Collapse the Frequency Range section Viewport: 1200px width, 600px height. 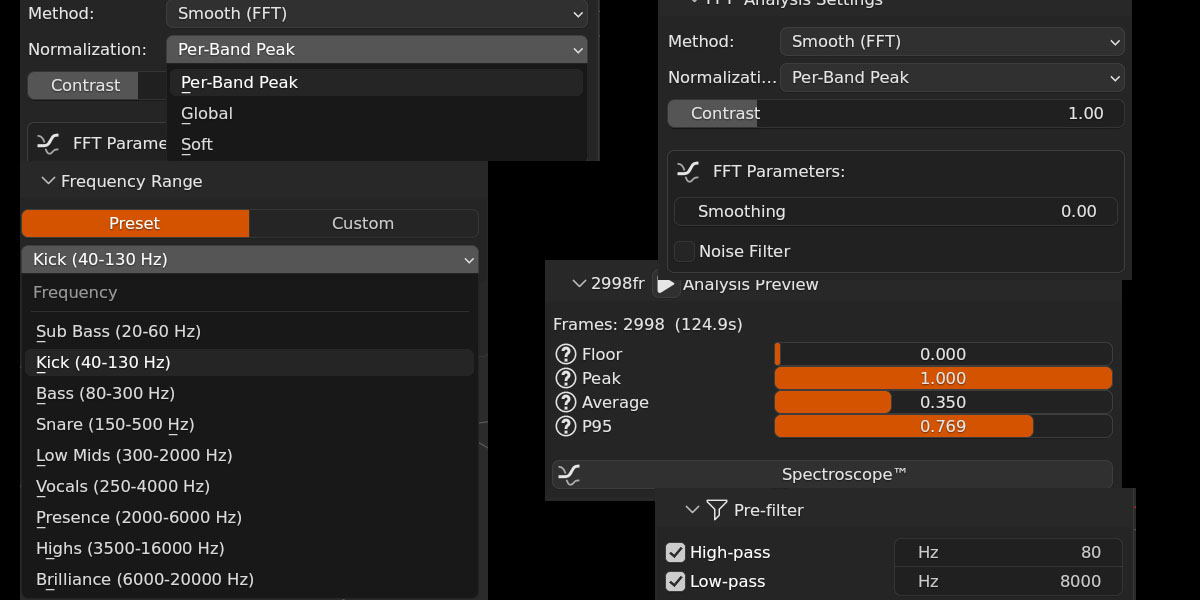48,181
